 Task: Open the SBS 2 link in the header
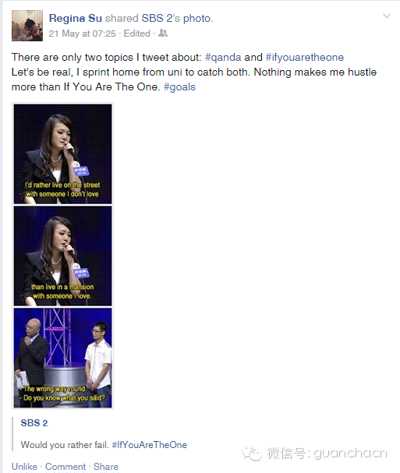[157, 18]
